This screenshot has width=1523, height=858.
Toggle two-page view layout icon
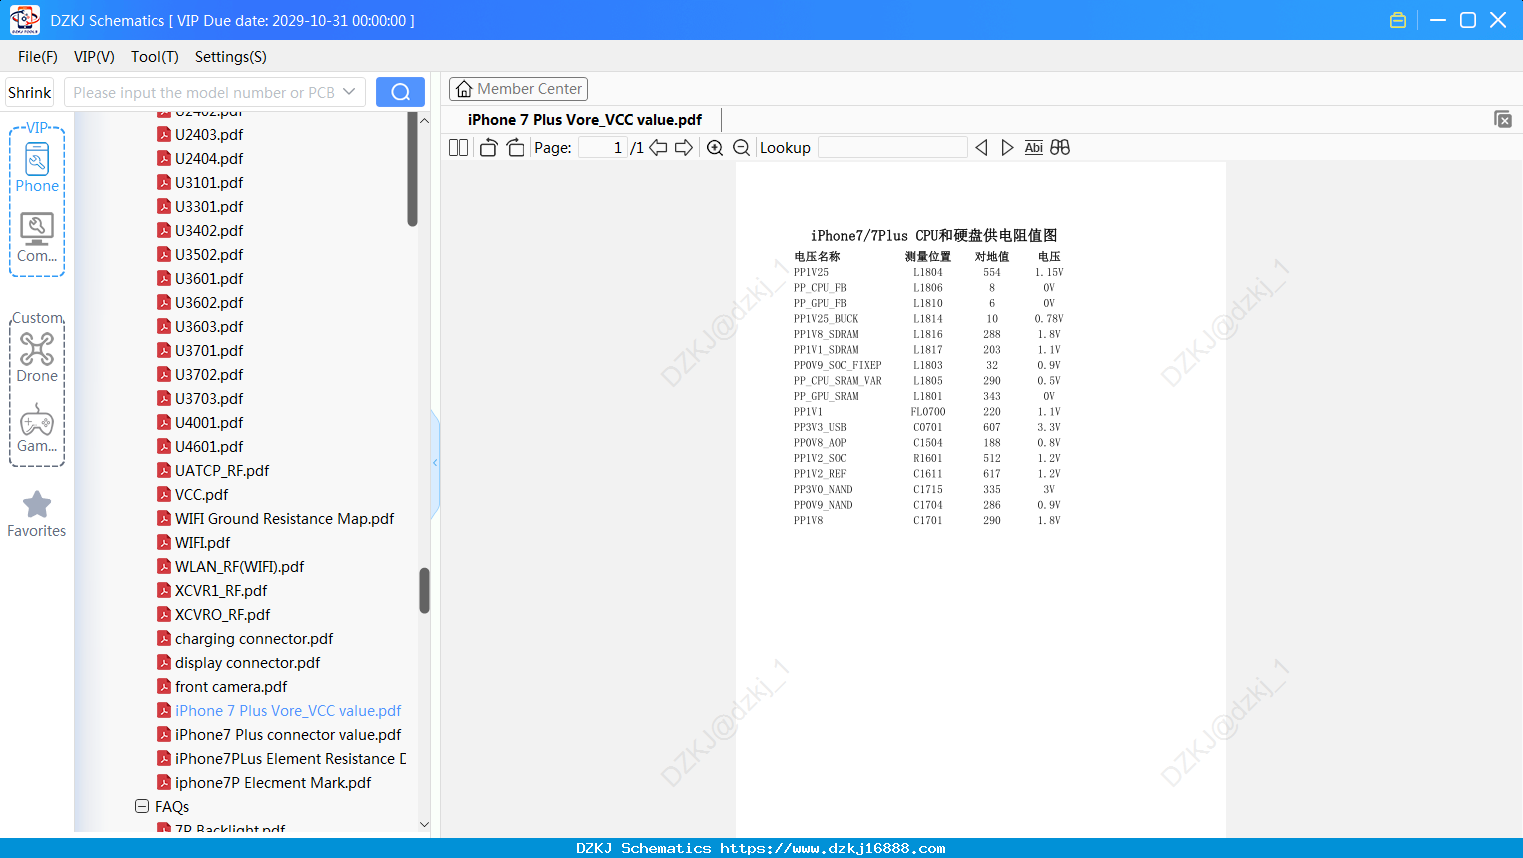tap(459, 148)
